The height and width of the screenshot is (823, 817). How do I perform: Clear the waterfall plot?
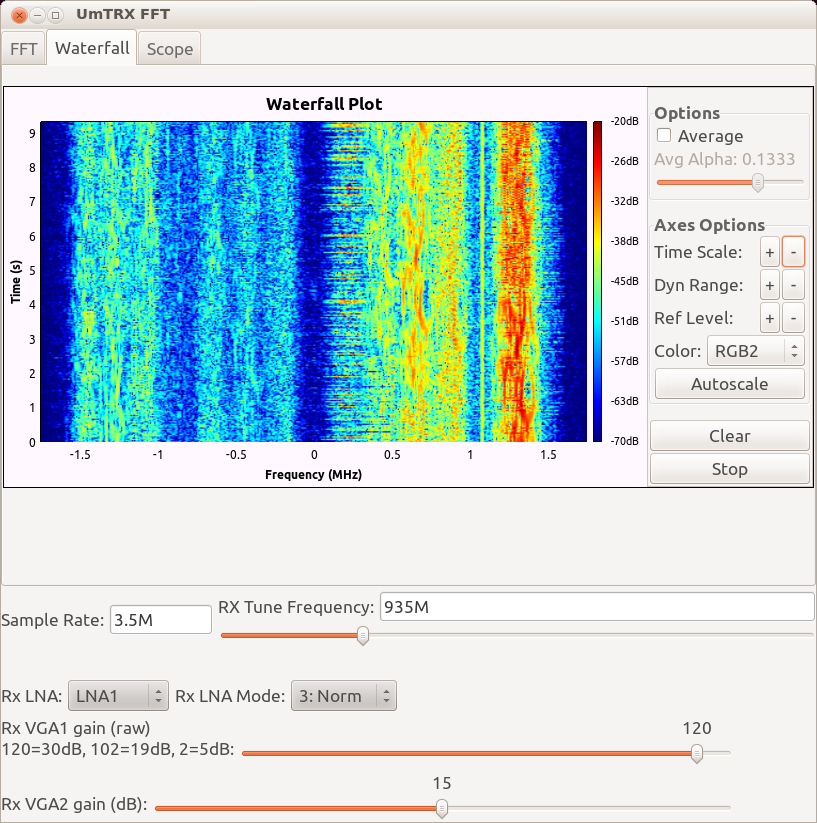(729, 436)
